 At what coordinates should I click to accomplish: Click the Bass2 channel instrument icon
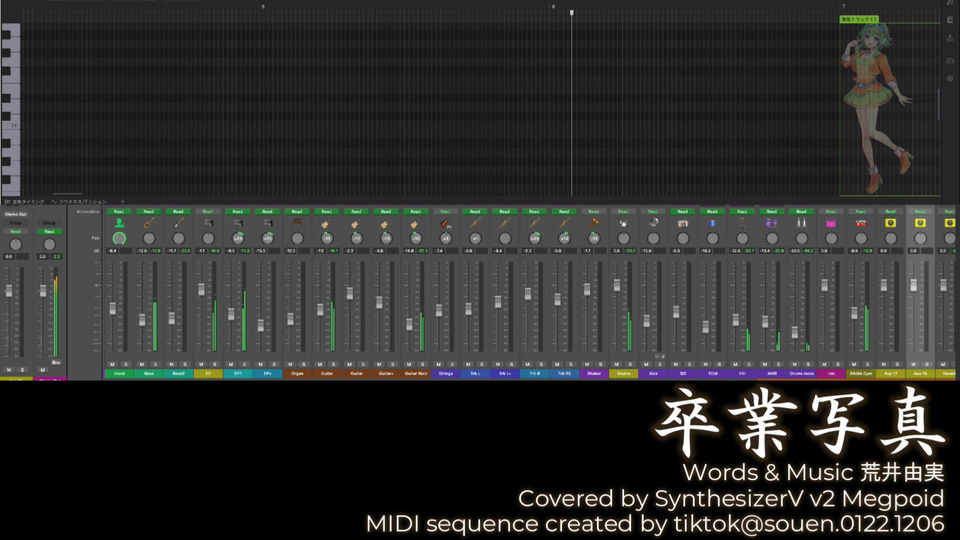pos(178,223)
